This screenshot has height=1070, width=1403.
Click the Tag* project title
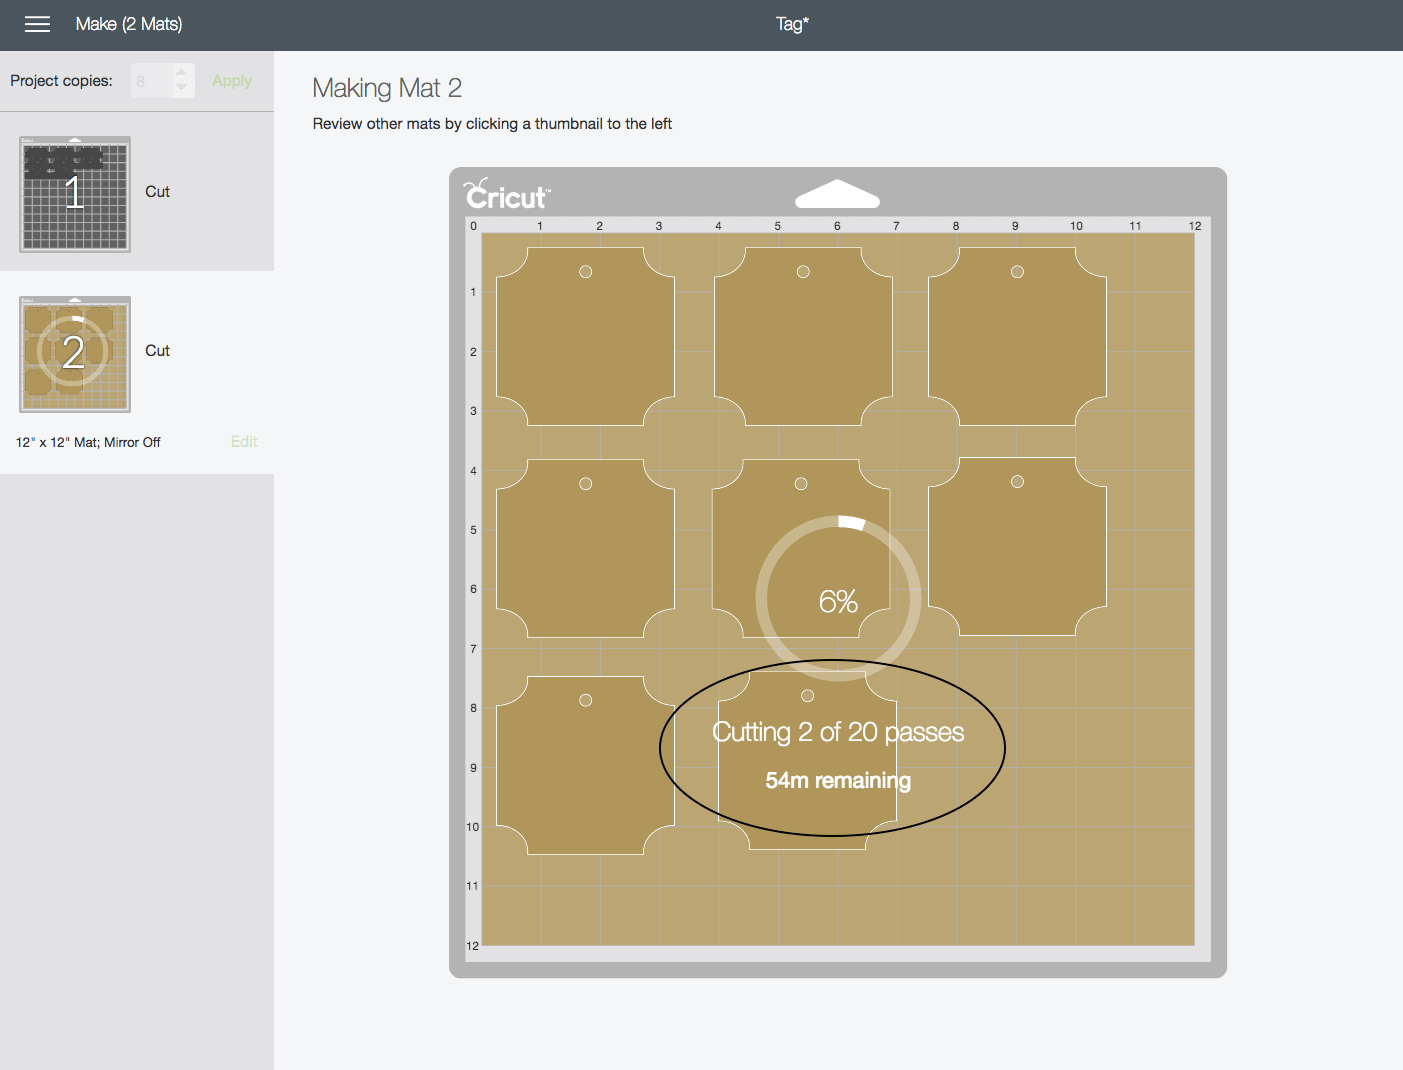pos(792,24)
